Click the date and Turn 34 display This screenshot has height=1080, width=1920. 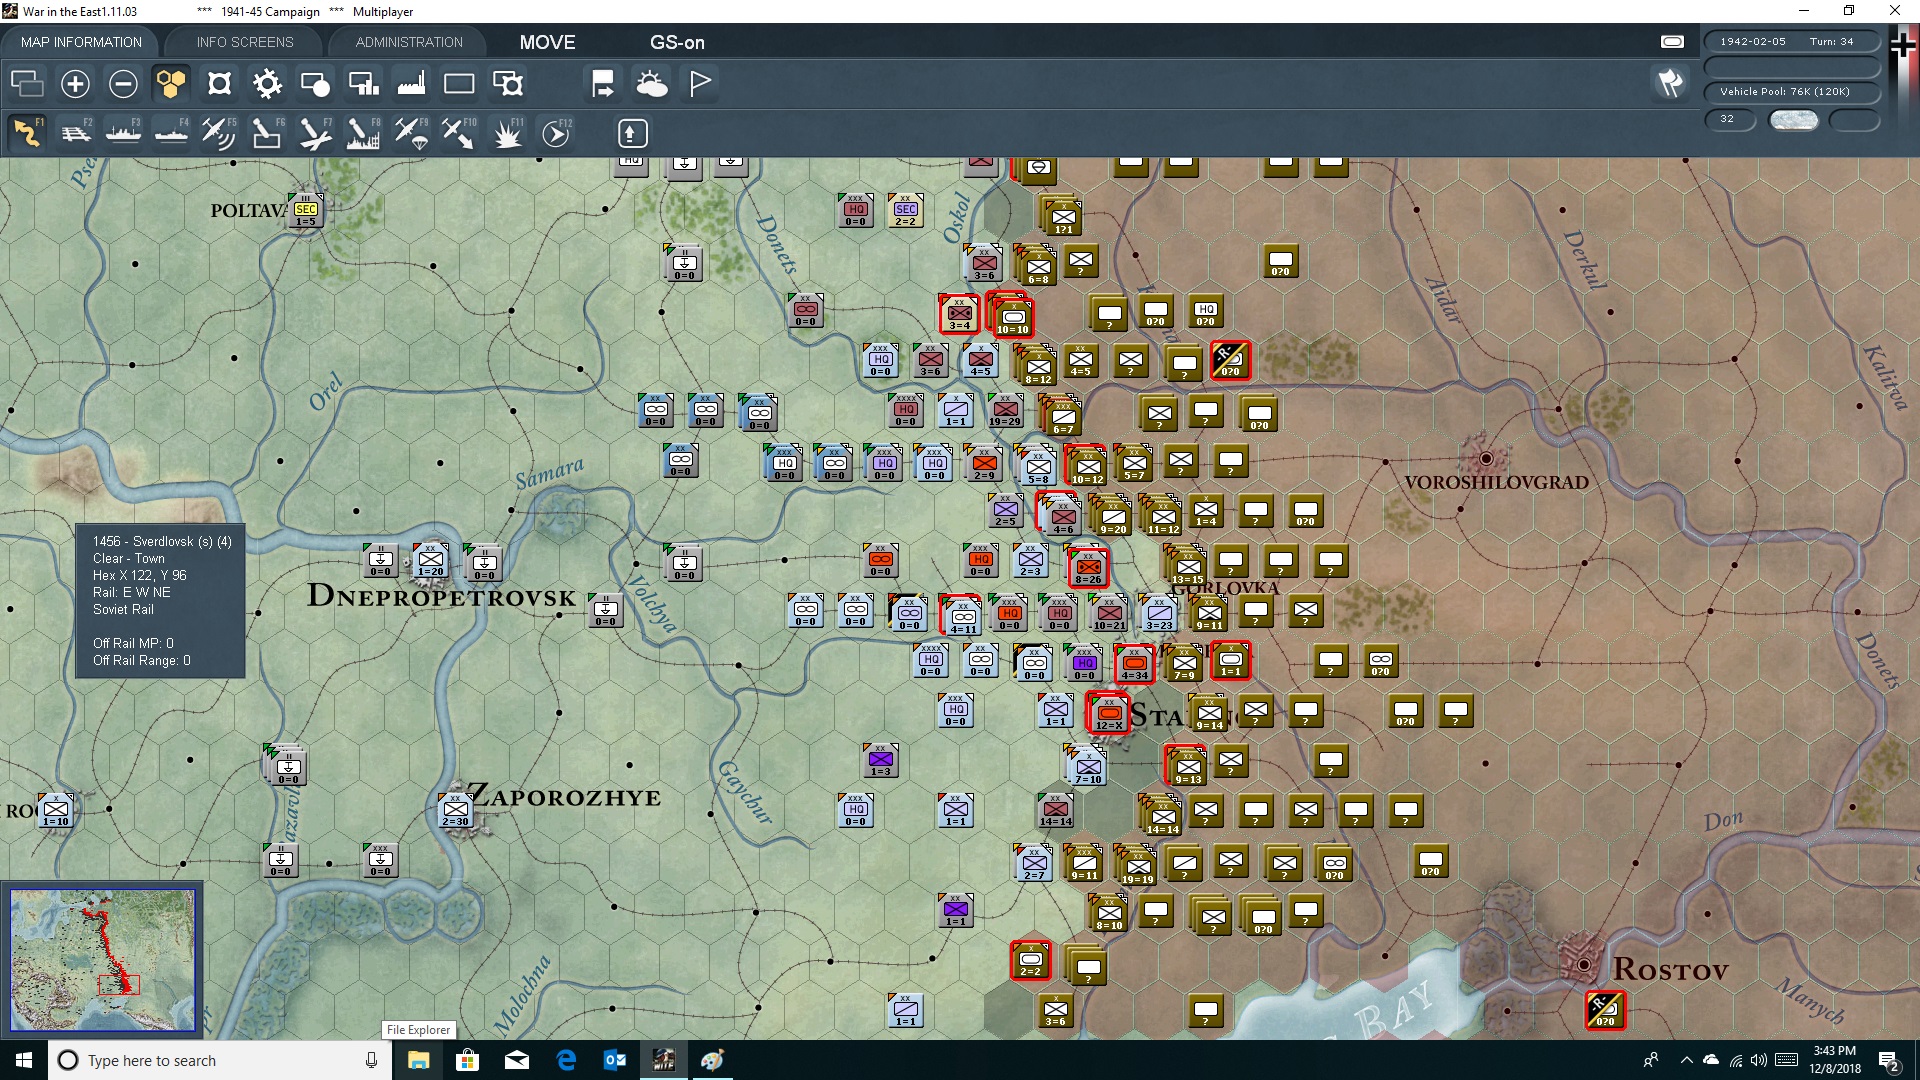point(1792,42)
